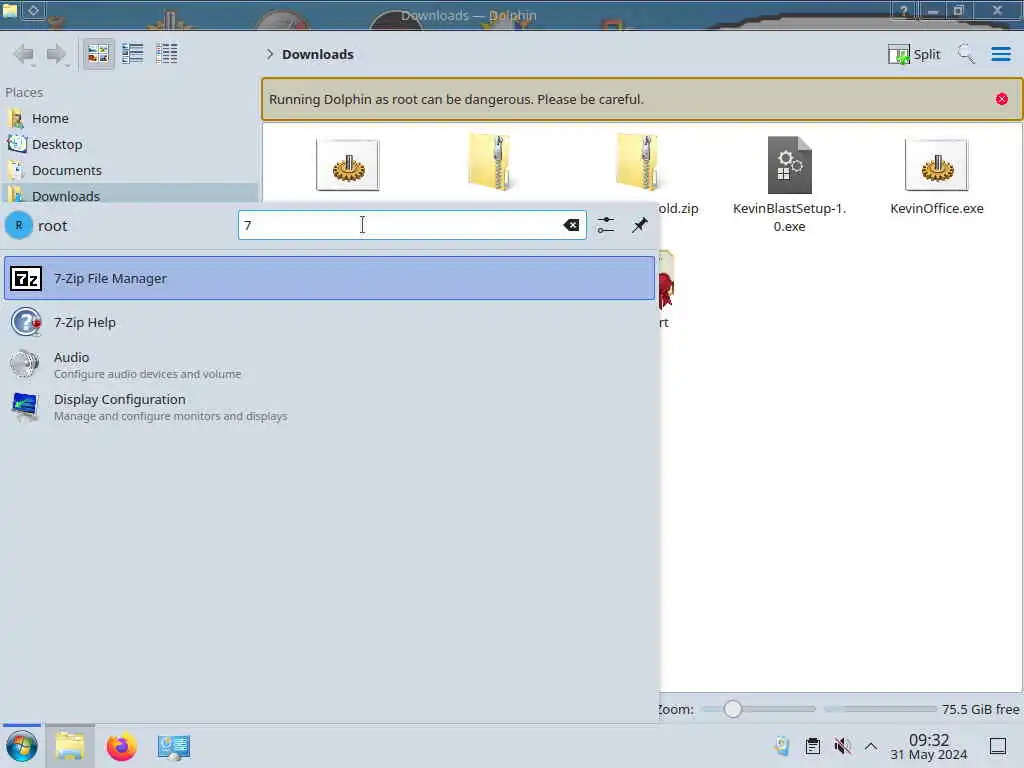Select KevinOffice.exe file icon
This screenshot has width=1024, height=768.
[x=936, y=165]
